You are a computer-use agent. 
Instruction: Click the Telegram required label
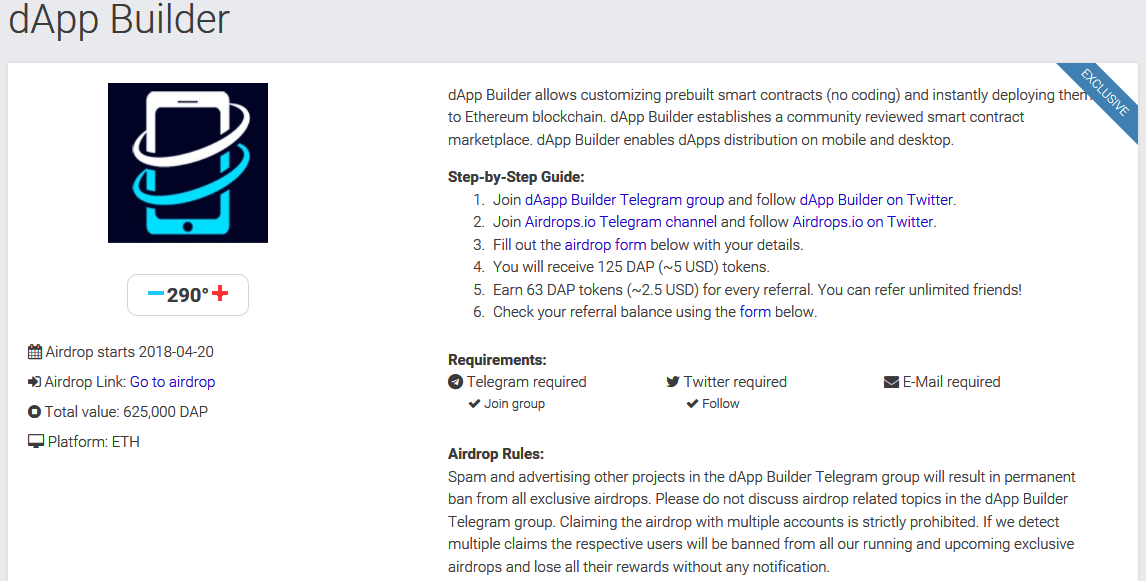point(526,381)
